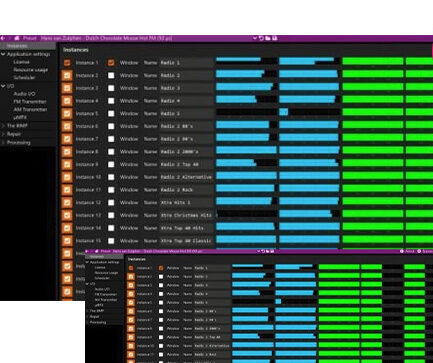
Task: Open AM Transmitter in the larger window's sidebar
Action: point(30,109)
